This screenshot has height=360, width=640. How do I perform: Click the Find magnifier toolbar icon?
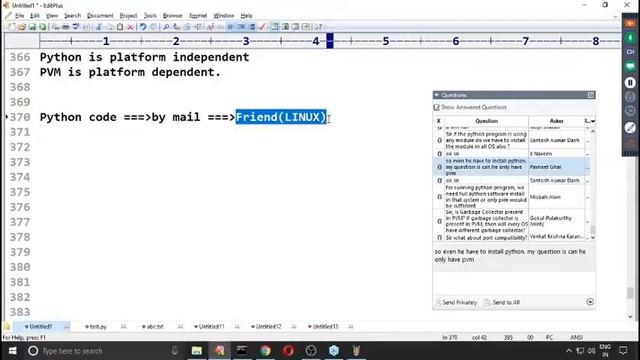point(166,27)
